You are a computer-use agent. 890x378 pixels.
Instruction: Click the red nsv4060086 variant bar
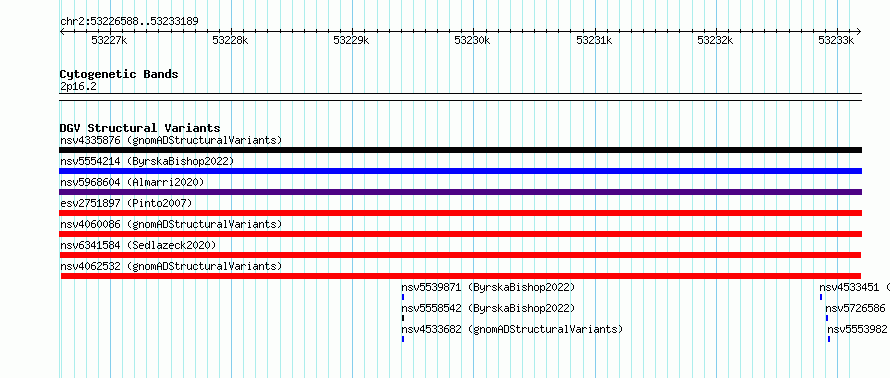(460, 234)
